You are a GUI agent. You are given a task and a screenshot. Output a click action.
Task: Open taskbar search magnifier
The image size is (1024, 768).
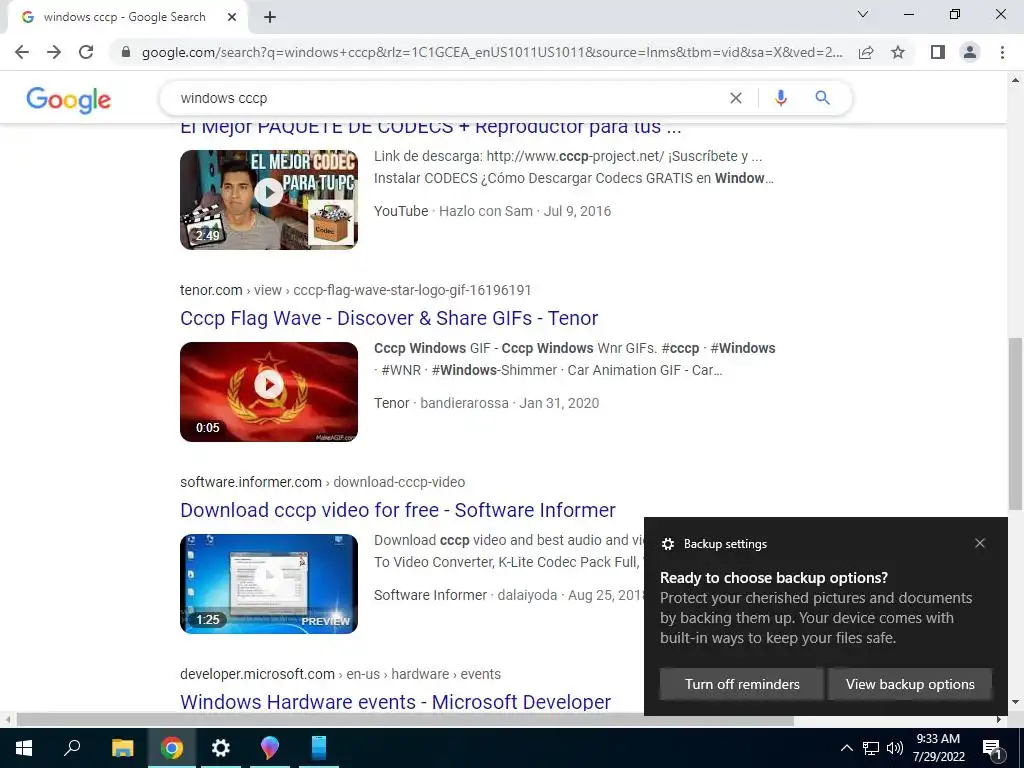coord(72,748)
